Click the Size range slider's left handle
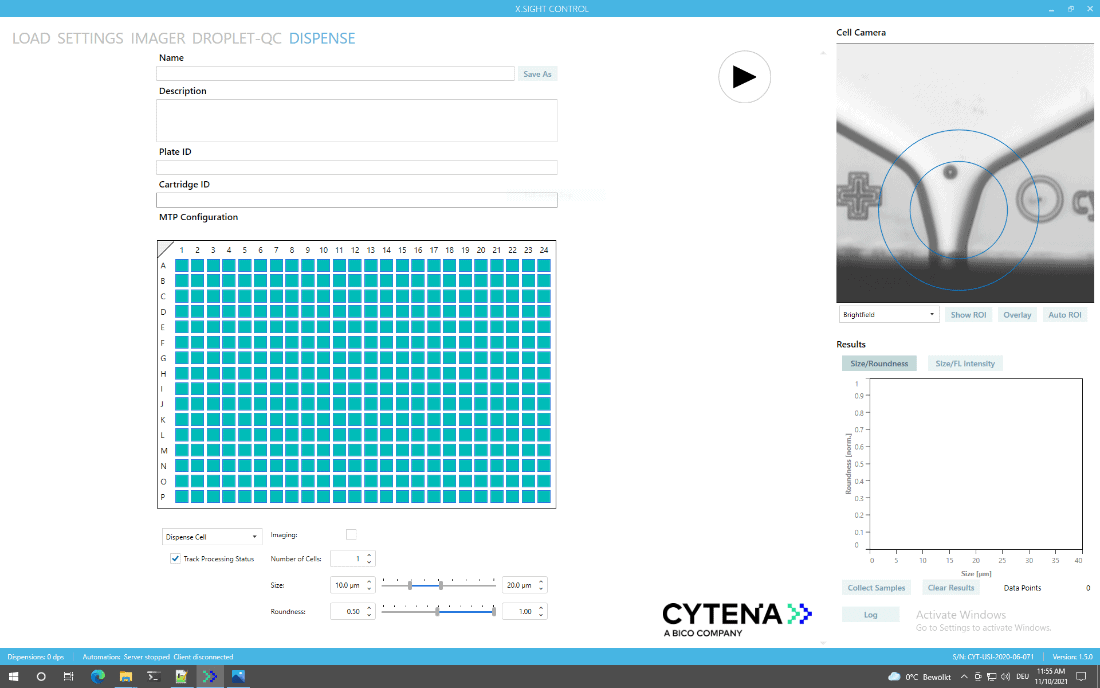Image resolution: width=1100 pixels, height=688 pixels. tap(410, 585)
